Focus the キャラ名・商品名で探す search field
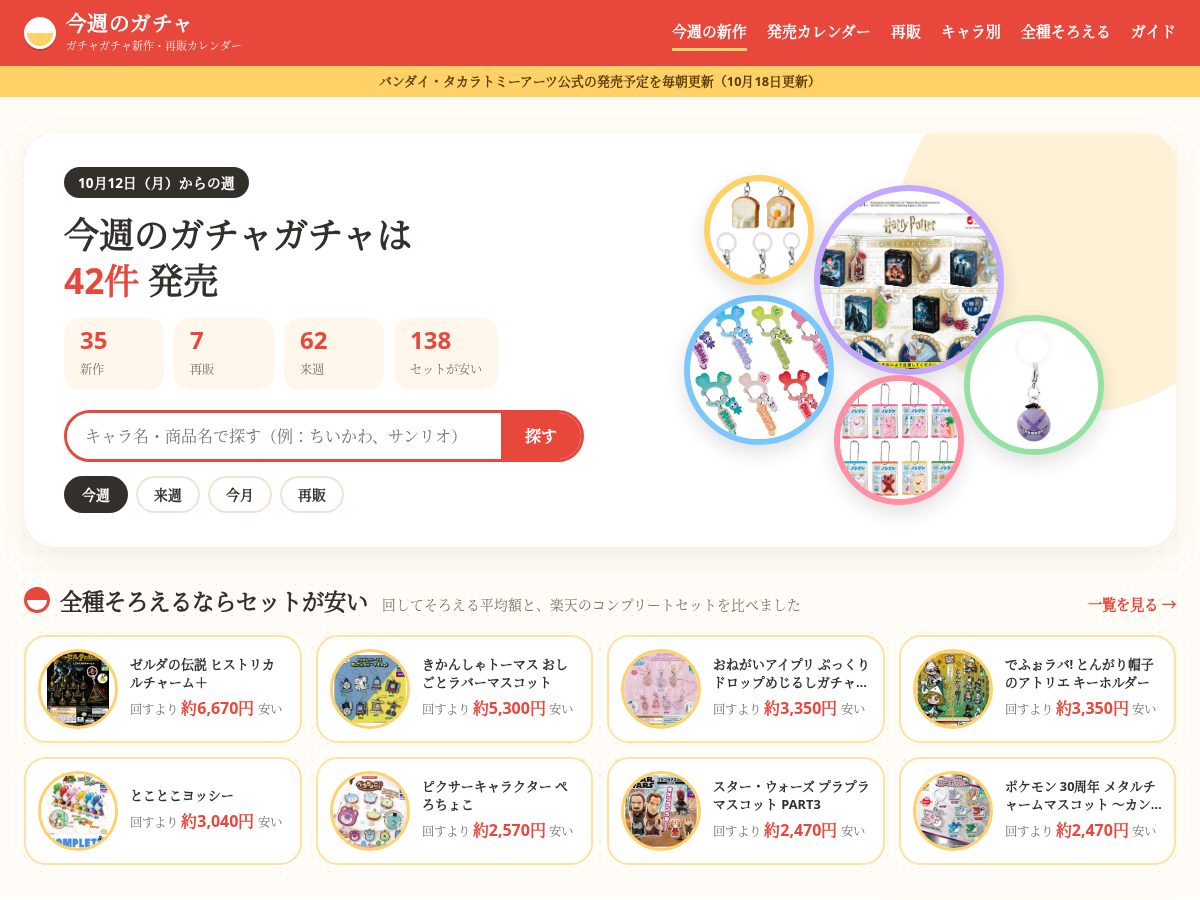 (x=283, y=436)
